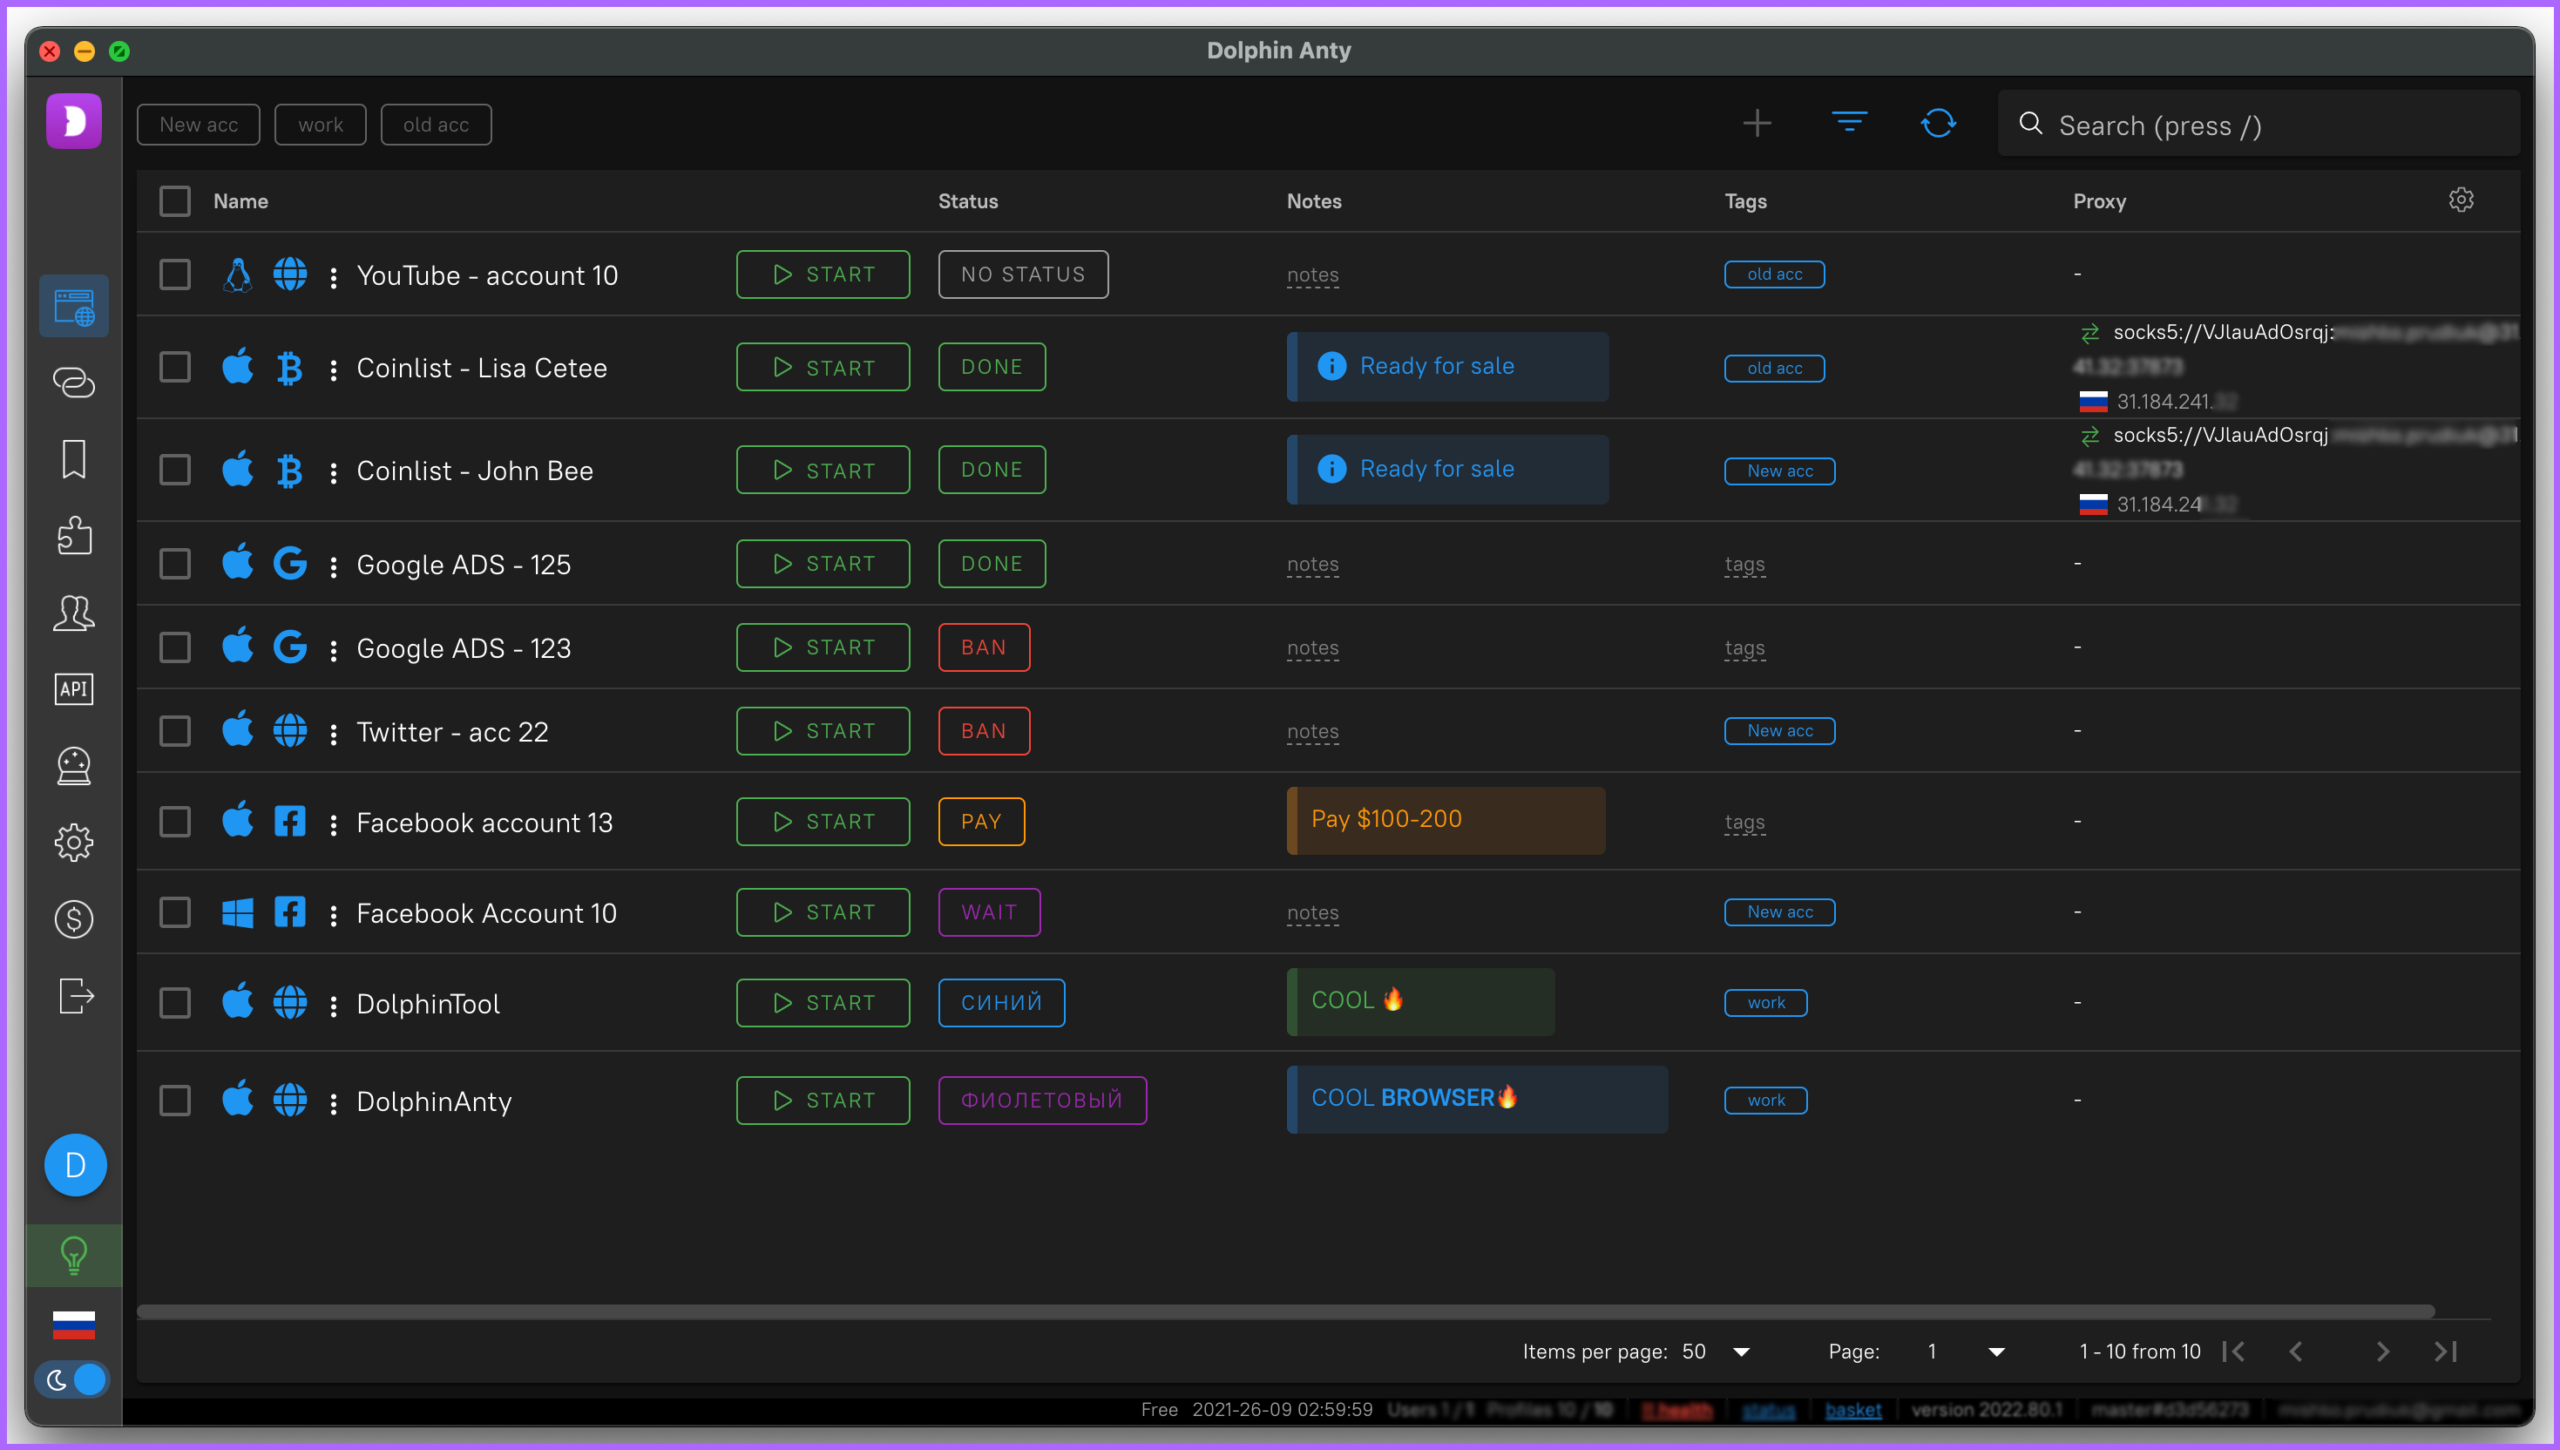
Task: Open filter options dropdown menu
Action: pos(1848,125)
